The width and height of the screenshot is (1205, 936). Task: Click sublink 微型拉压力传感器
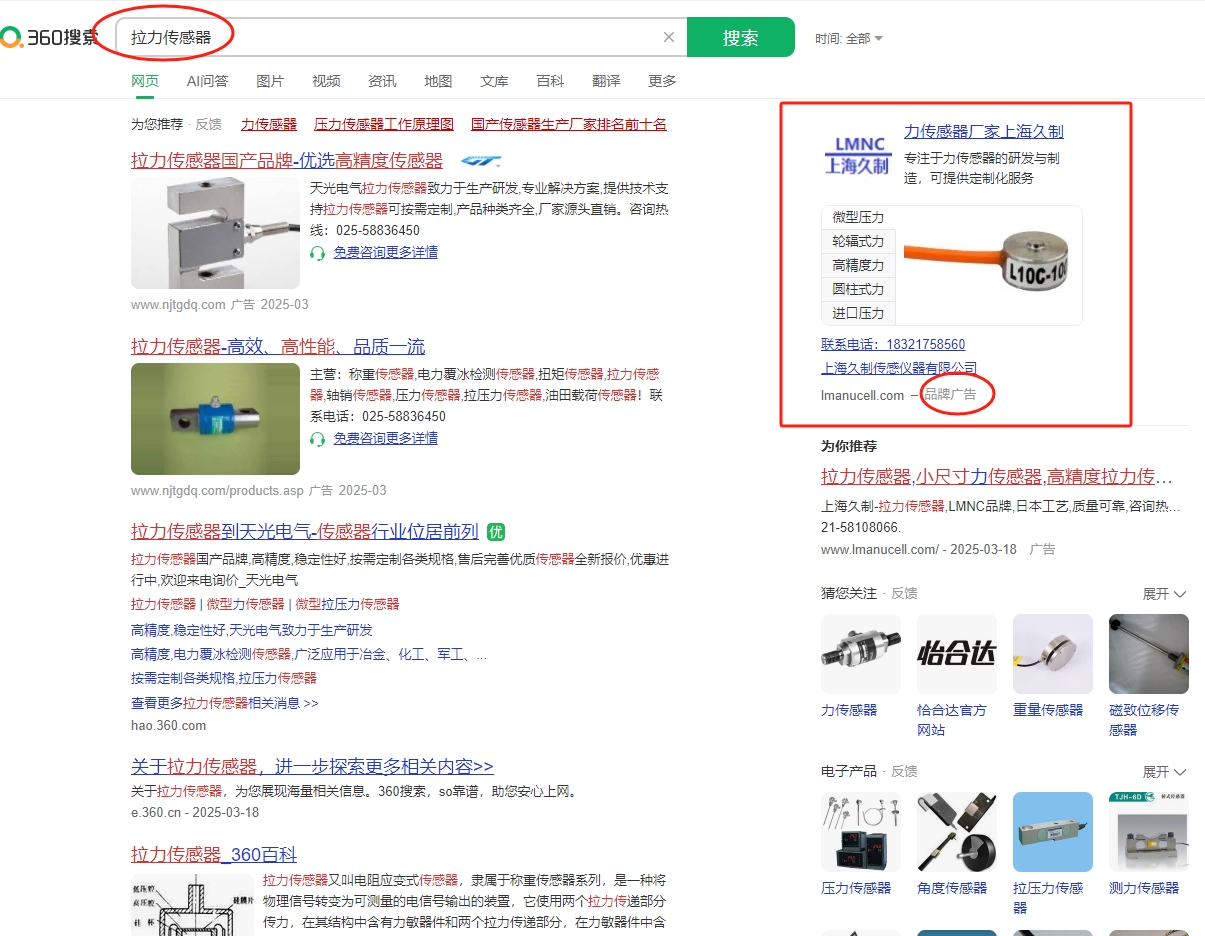pos(347,604)
